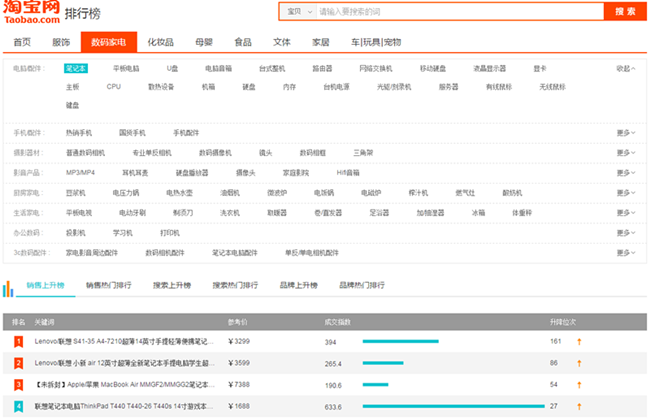650x419 pixels.
Task: Open the CPU subcategory
Action: point(114,87)
